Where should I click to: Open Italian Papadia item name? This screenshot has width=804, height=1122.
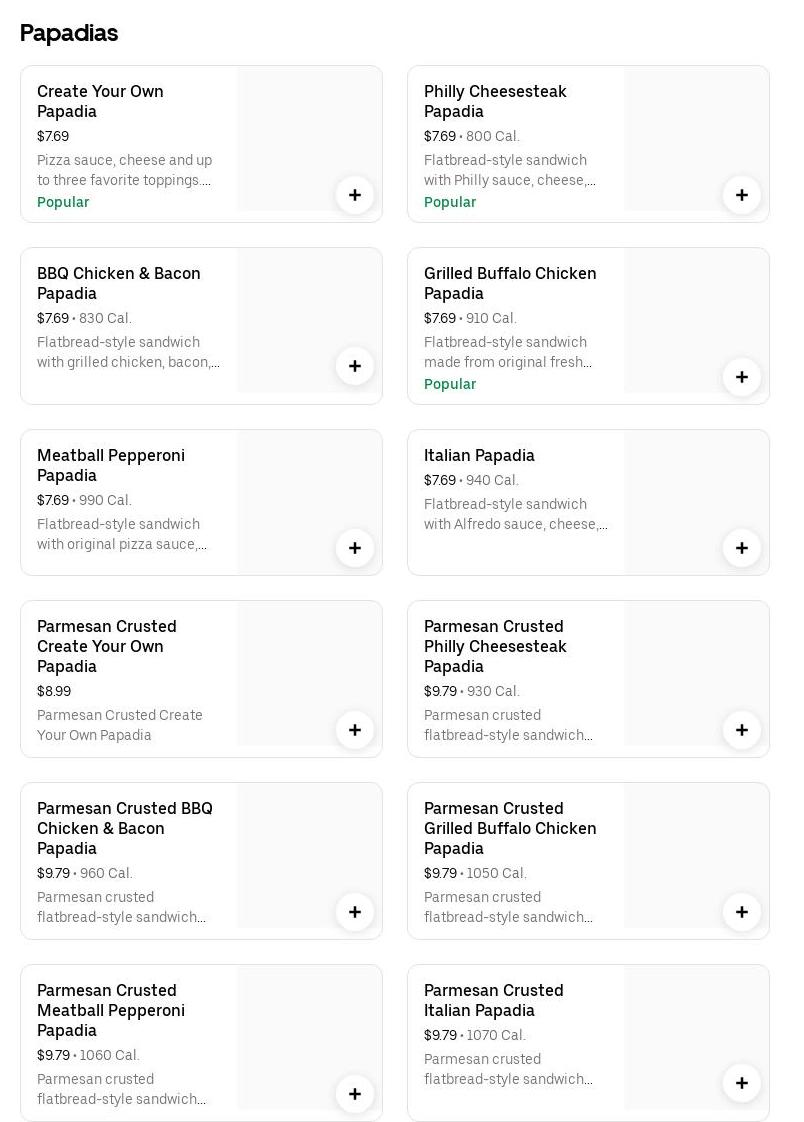click(479, 455)
